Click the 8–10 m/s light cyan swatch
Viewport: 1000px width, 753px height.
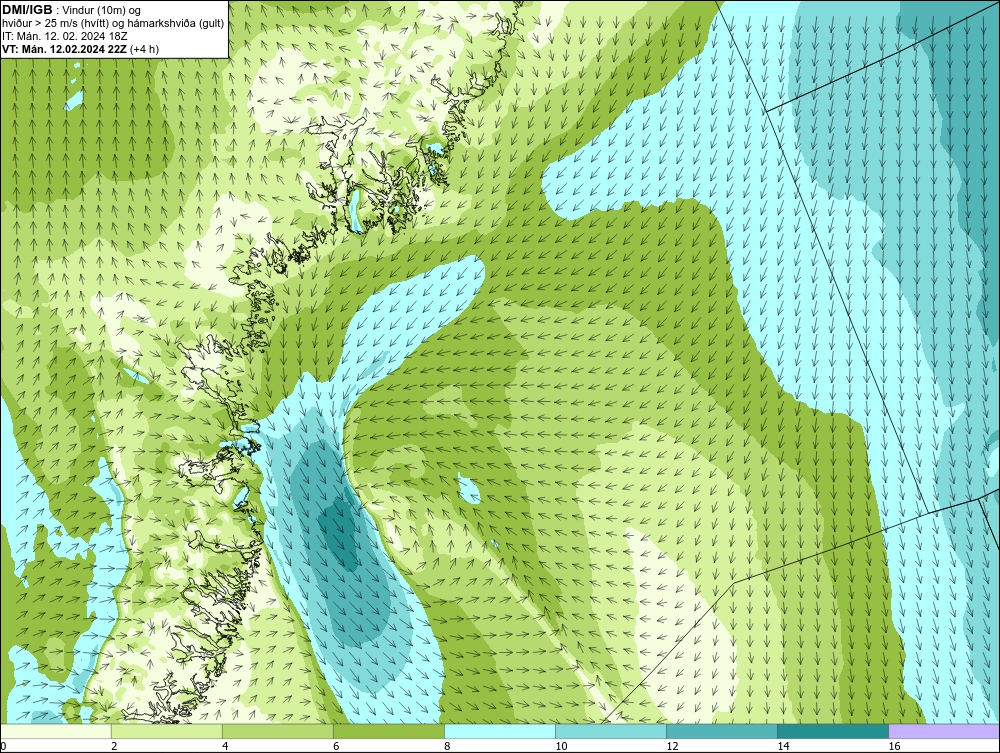click(x=500, y=731)
